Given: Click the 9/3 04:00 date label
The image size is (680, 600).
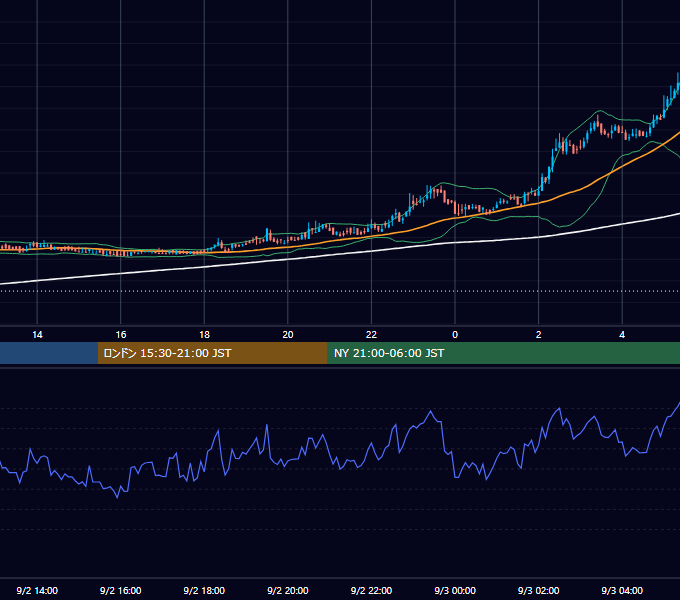Looking at the screenshot, I should click(622, 590).
